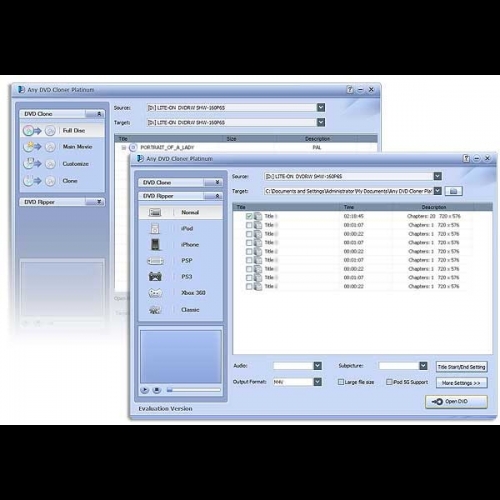Click the Target path field in front window
Viewport: 500px width, 500px height.
coord(348,191)
